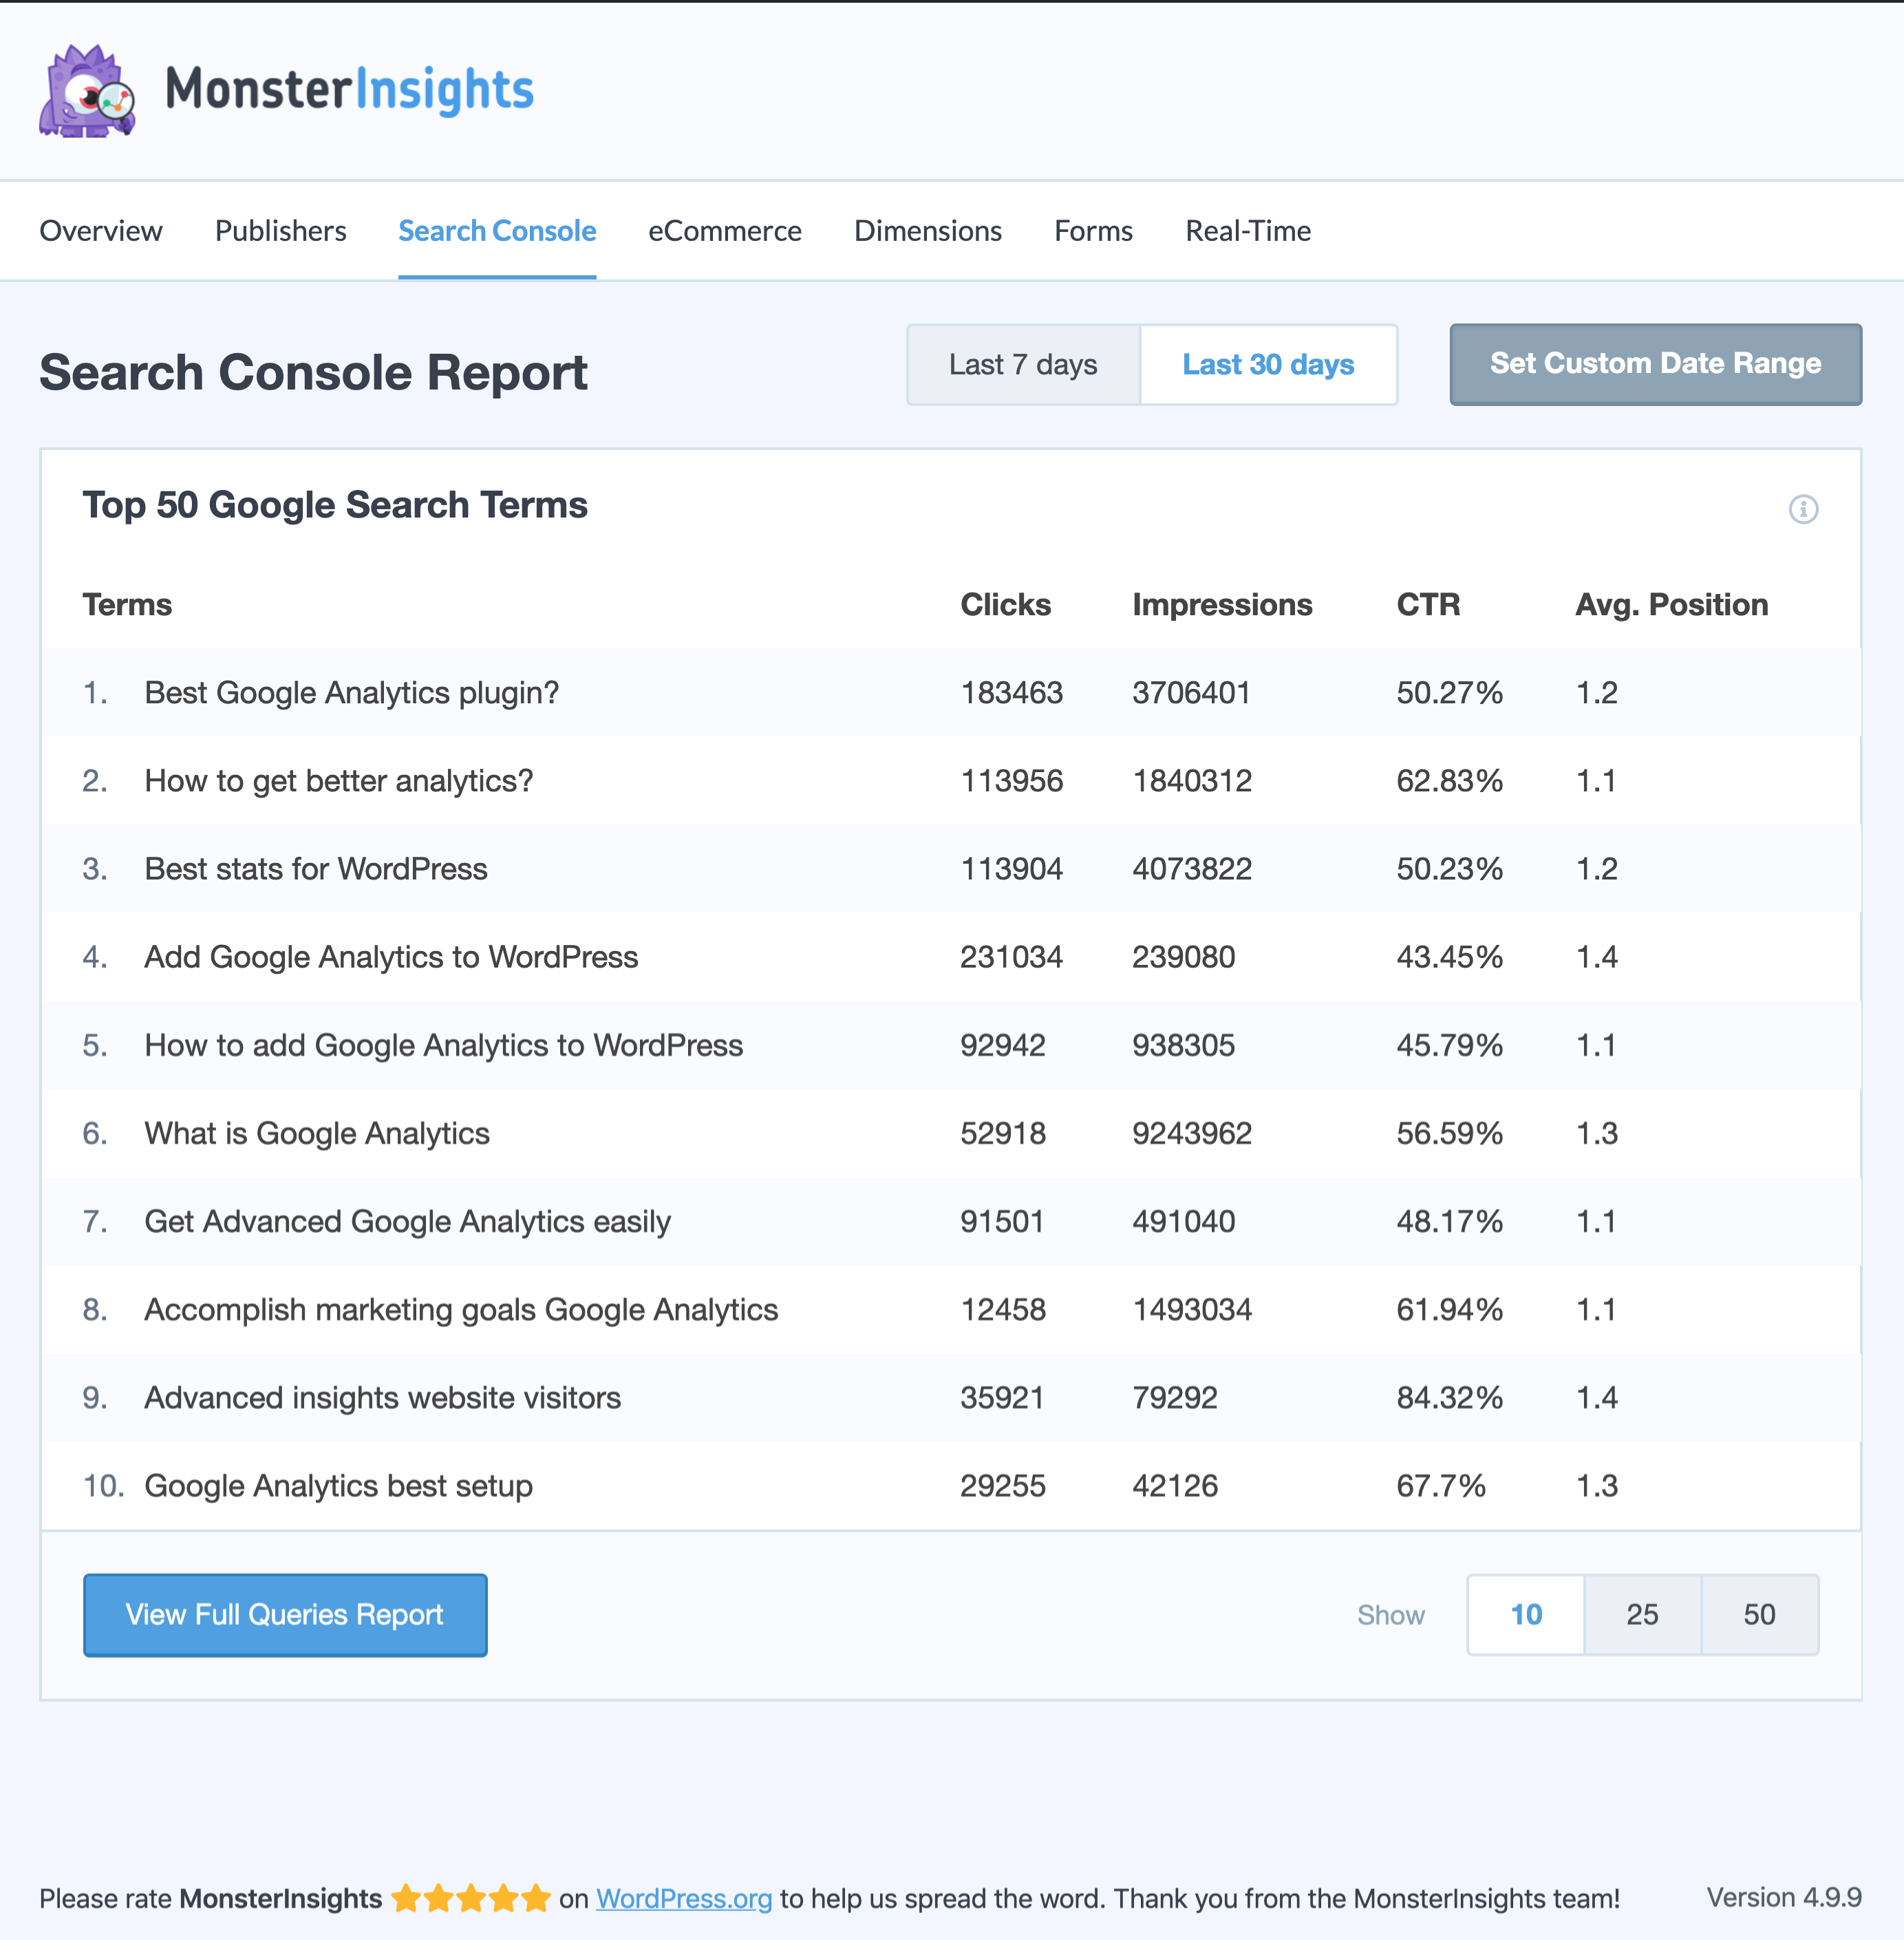Select the Last 30 days range
Image resolution: width=1904 pixels, height=1940 pixels.
(1267, 365)
